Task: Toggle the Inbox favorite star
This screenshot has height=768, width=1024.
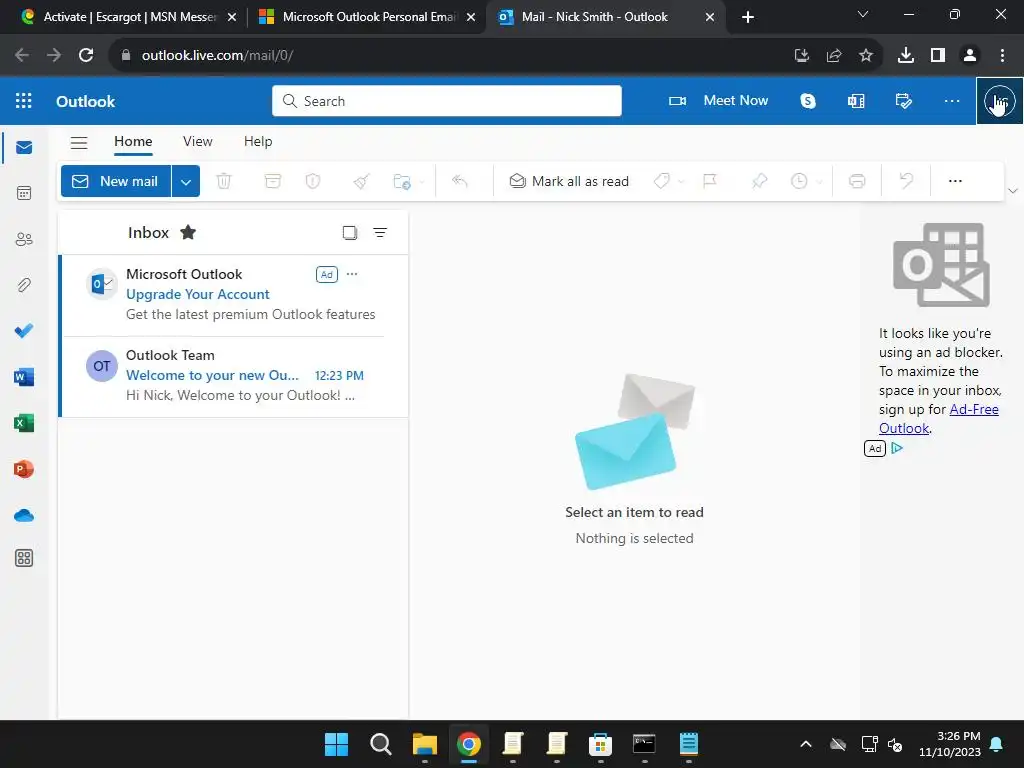Action: coord(188,232)
